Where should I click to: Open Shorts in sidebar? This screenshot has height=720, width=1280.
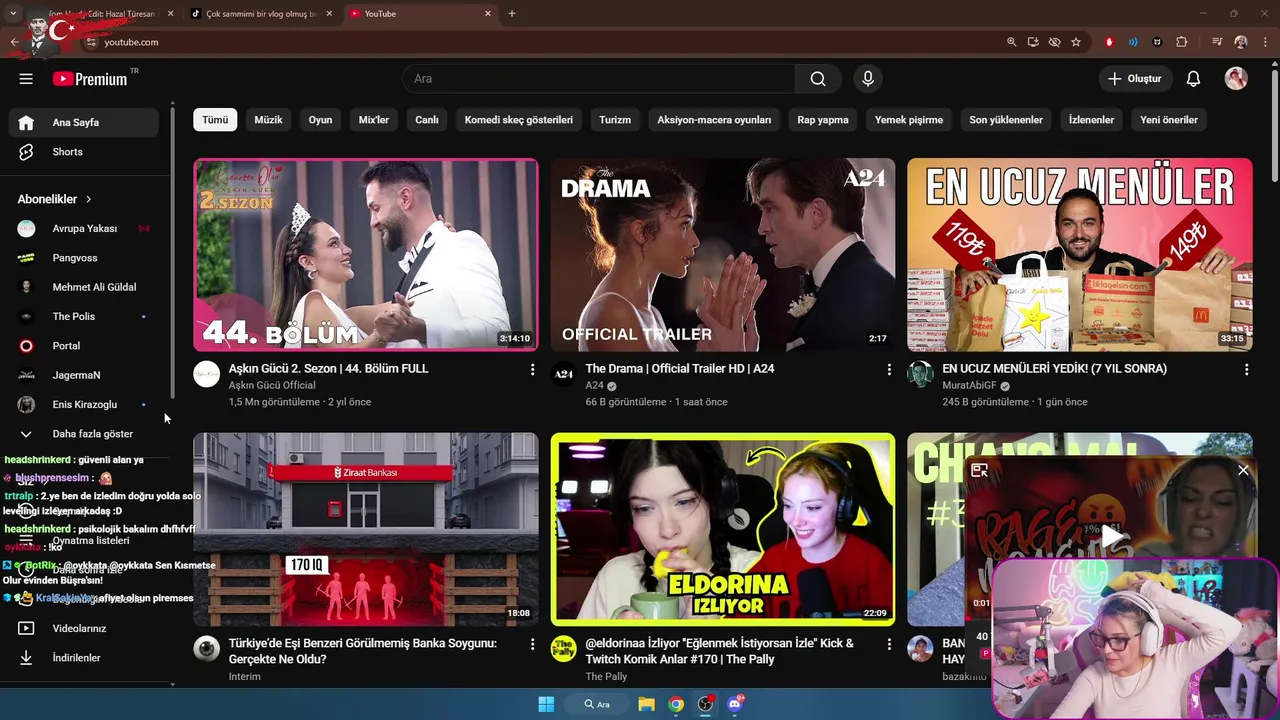click(84, 152)
